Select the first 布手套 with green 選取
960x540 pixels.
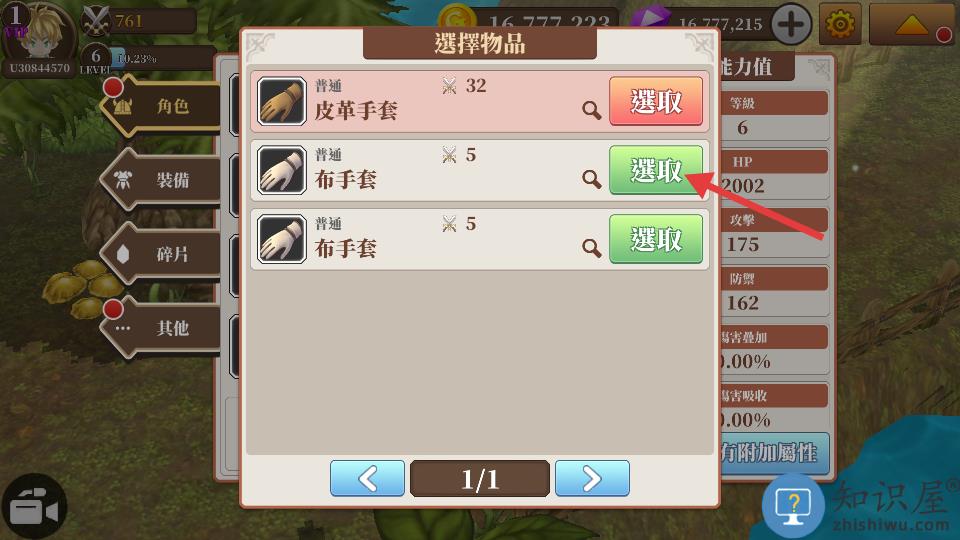coord(656,170)
